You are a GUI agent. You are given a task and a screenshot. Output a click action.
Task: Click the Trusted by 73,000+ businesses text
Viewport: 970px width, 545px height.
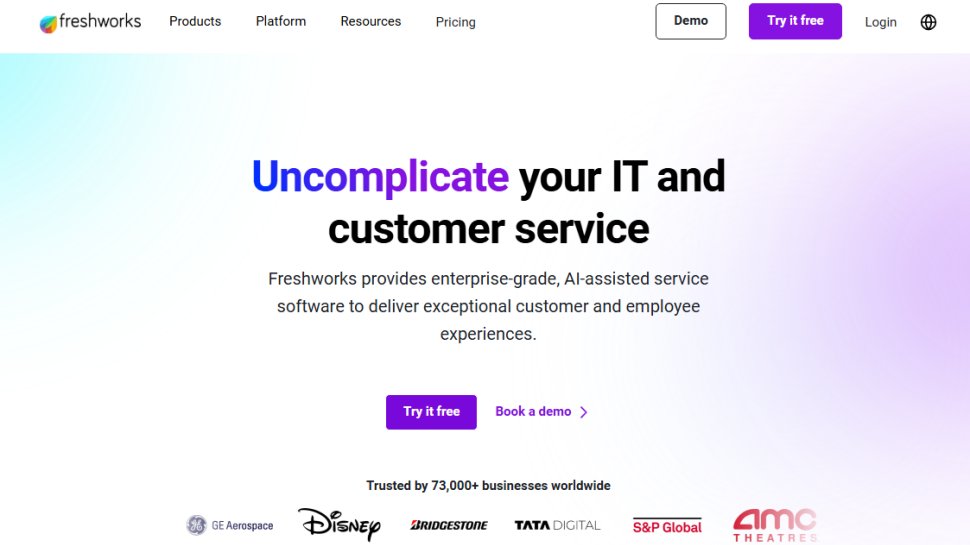tap(488, 486)
